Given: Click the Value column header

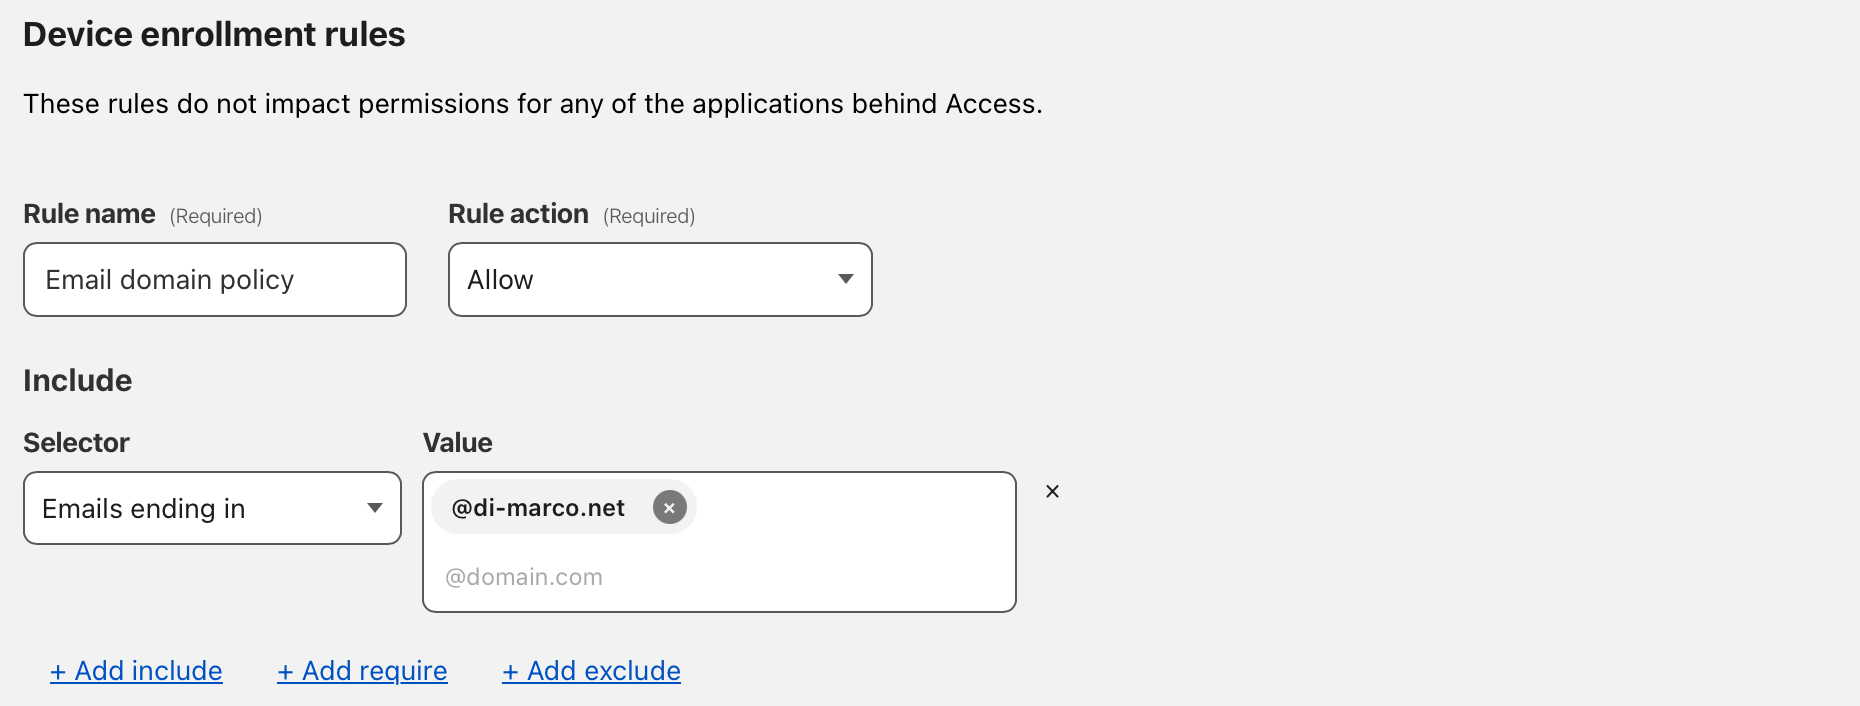Looking at the screenshot, I should click(x=457, y=442).
